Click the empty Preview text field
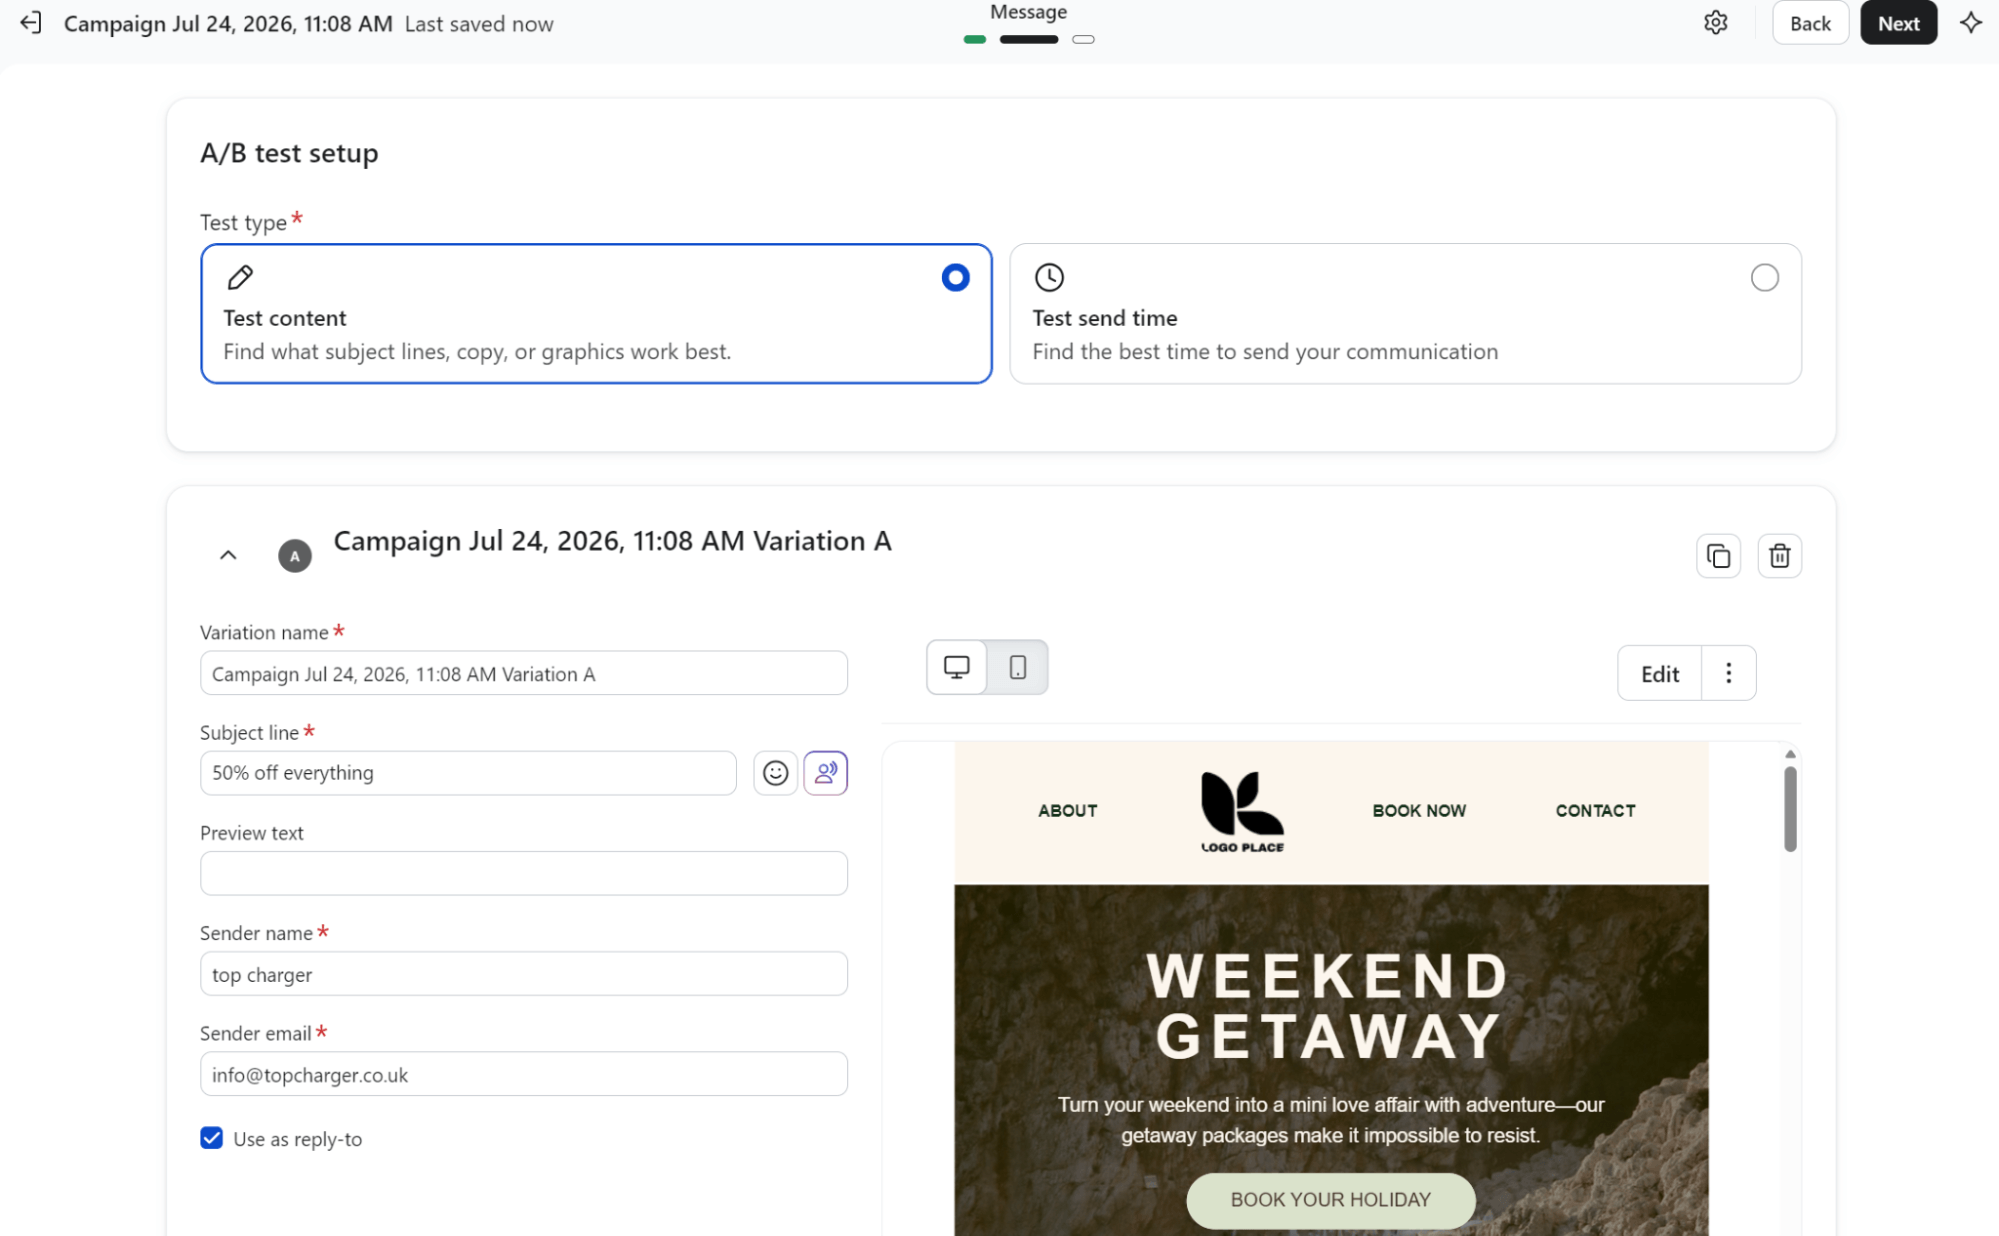The height and width of the screenshot is (1236, 1999). coord(523,873)
